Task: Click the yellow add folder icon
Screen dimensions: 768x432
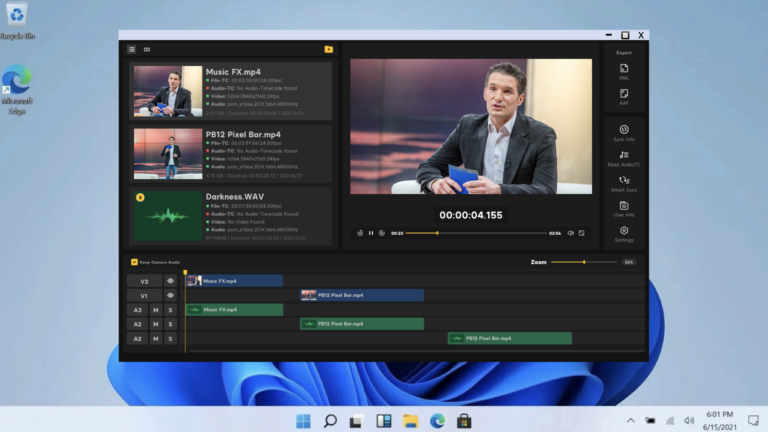Action: point(328,49)
